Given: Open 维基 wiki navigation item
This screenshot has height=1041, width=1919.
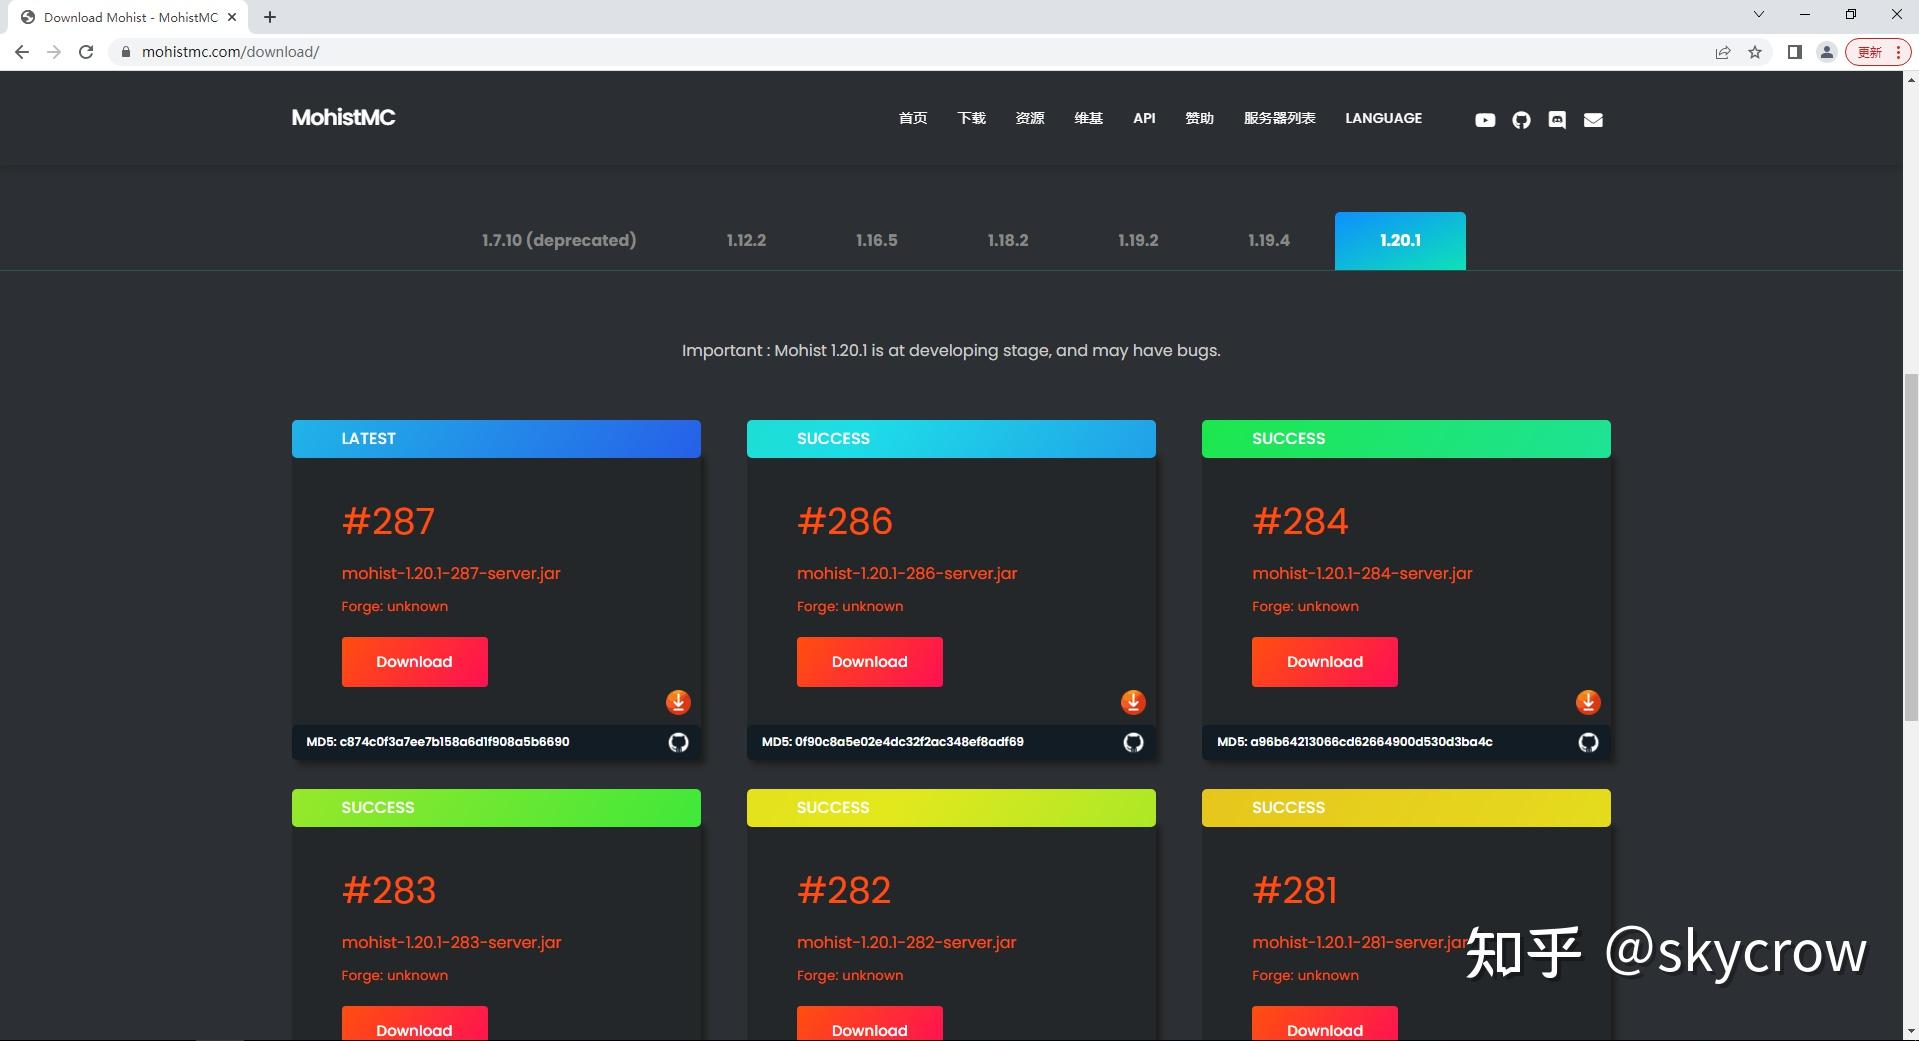Looking at the screenshot, I should point(1089,118).
